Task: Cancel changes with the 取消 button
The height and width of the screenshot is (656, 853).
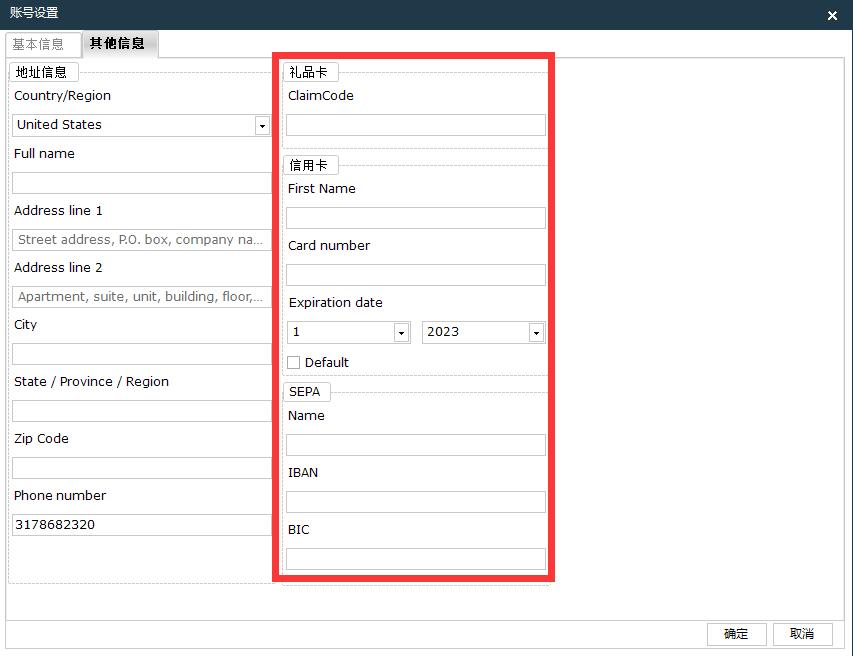Action: 802,634
